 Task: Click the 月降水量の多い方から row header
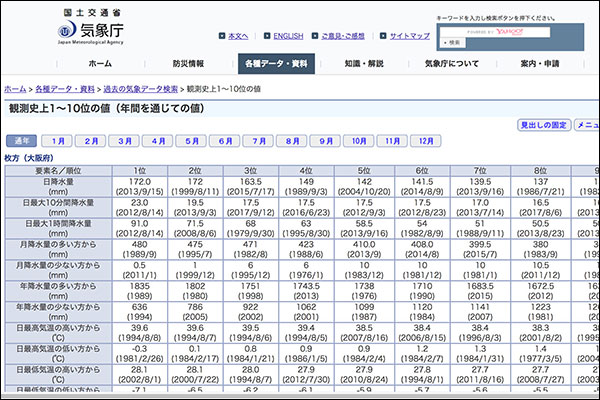coord(58,249)
